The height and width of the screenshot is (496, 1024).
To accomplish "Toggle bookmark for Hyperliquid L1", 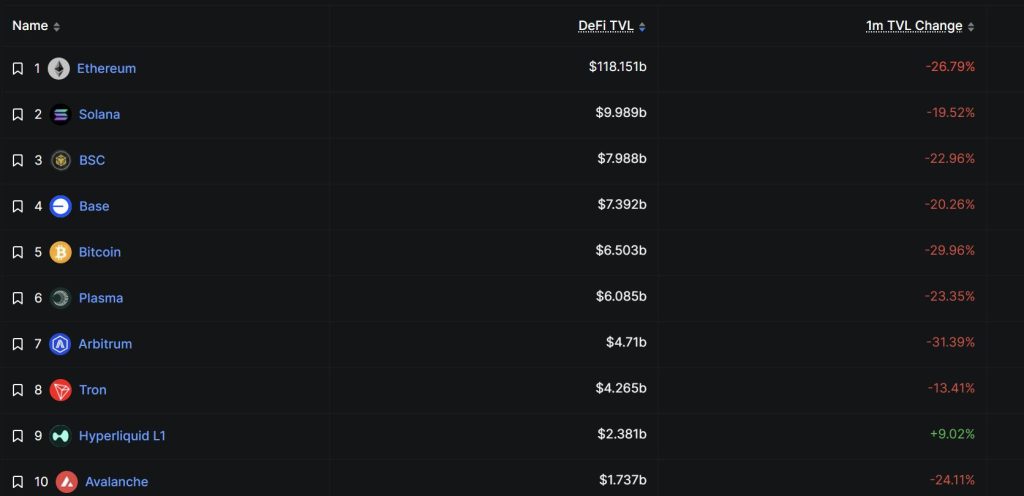I will (17, 436).
